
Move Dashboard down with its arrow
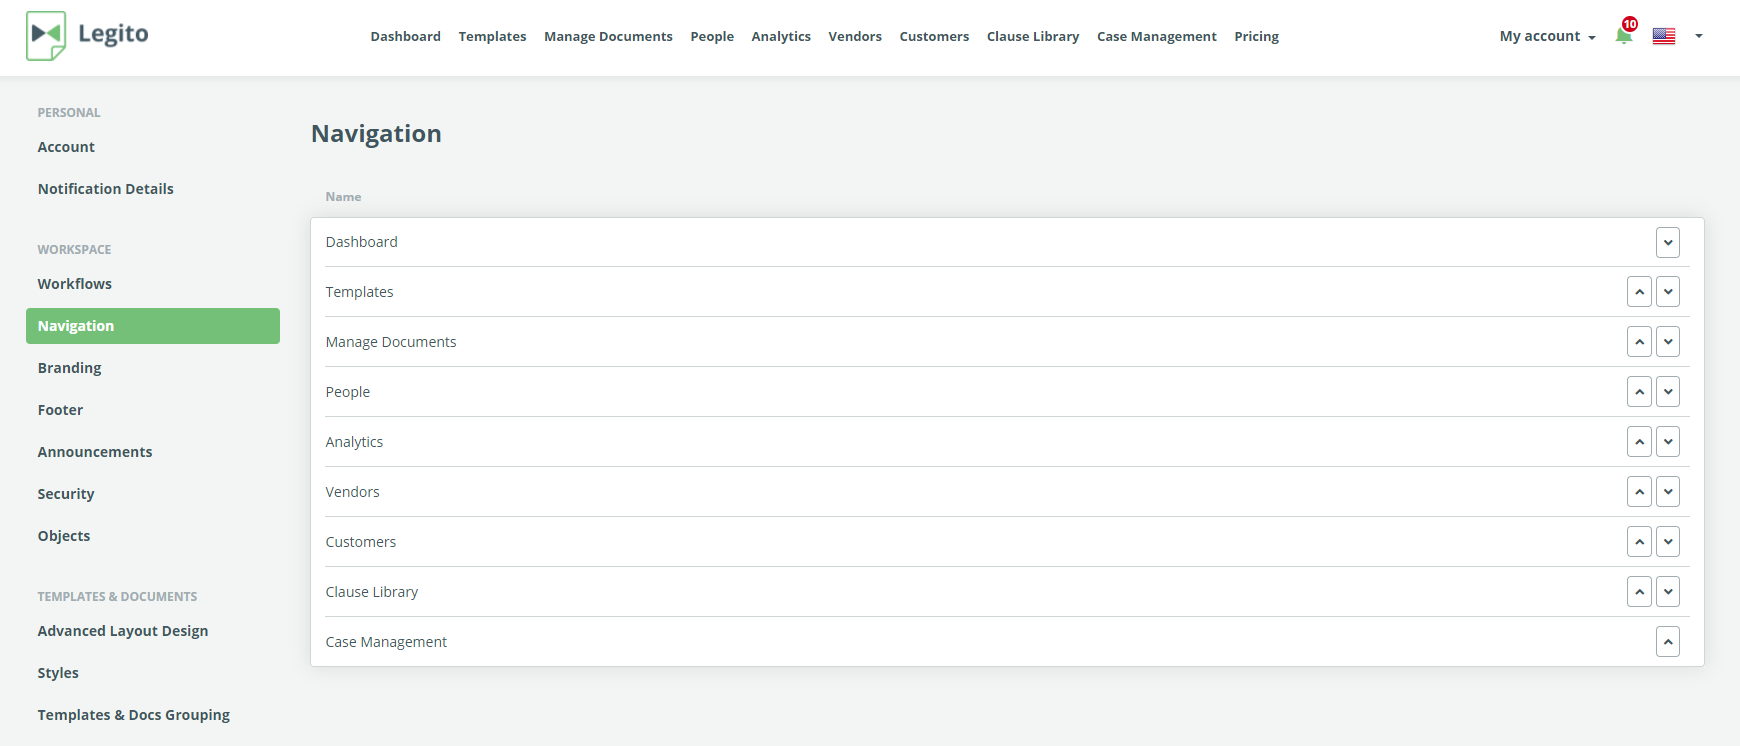pos(1668,242)
